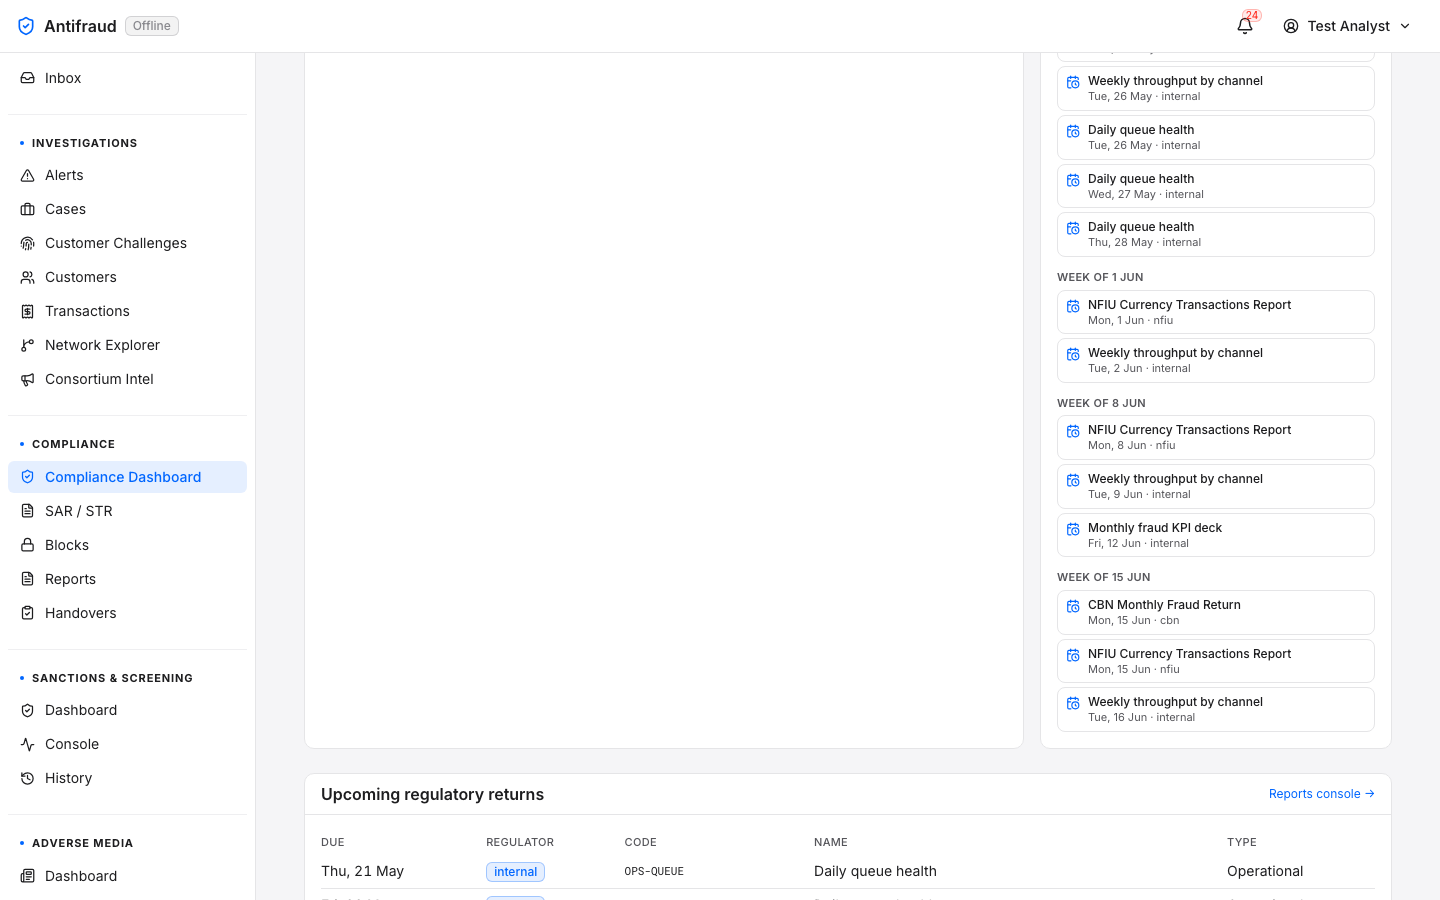Open Weekly throughput by channel for 9 Jun
The width and height of the screenshot is (1440, 900).
1216,486
